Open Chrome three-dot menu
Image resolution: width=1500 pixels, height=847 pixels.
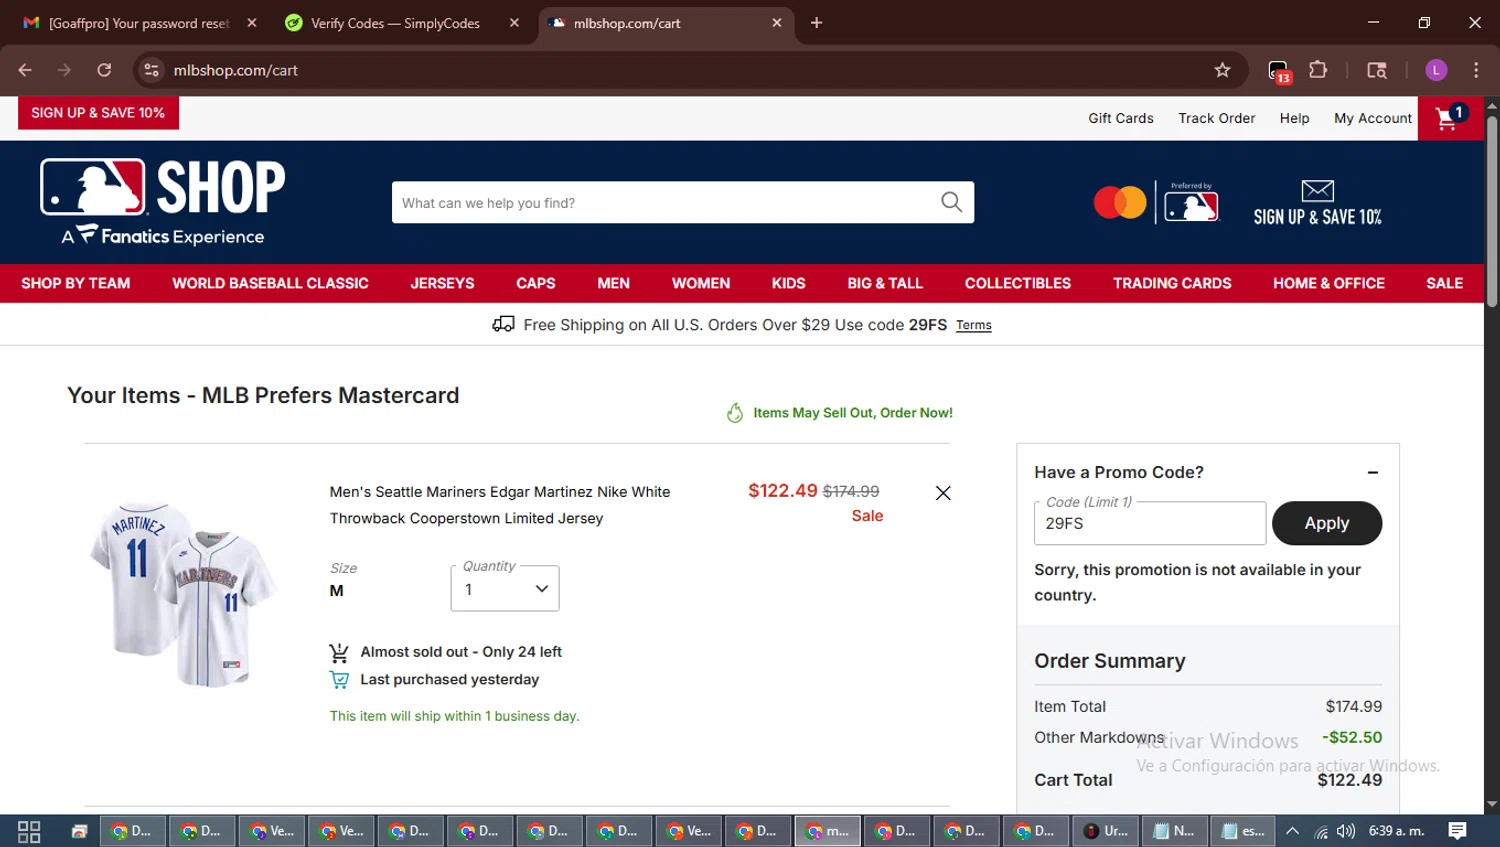(1476, 70)
